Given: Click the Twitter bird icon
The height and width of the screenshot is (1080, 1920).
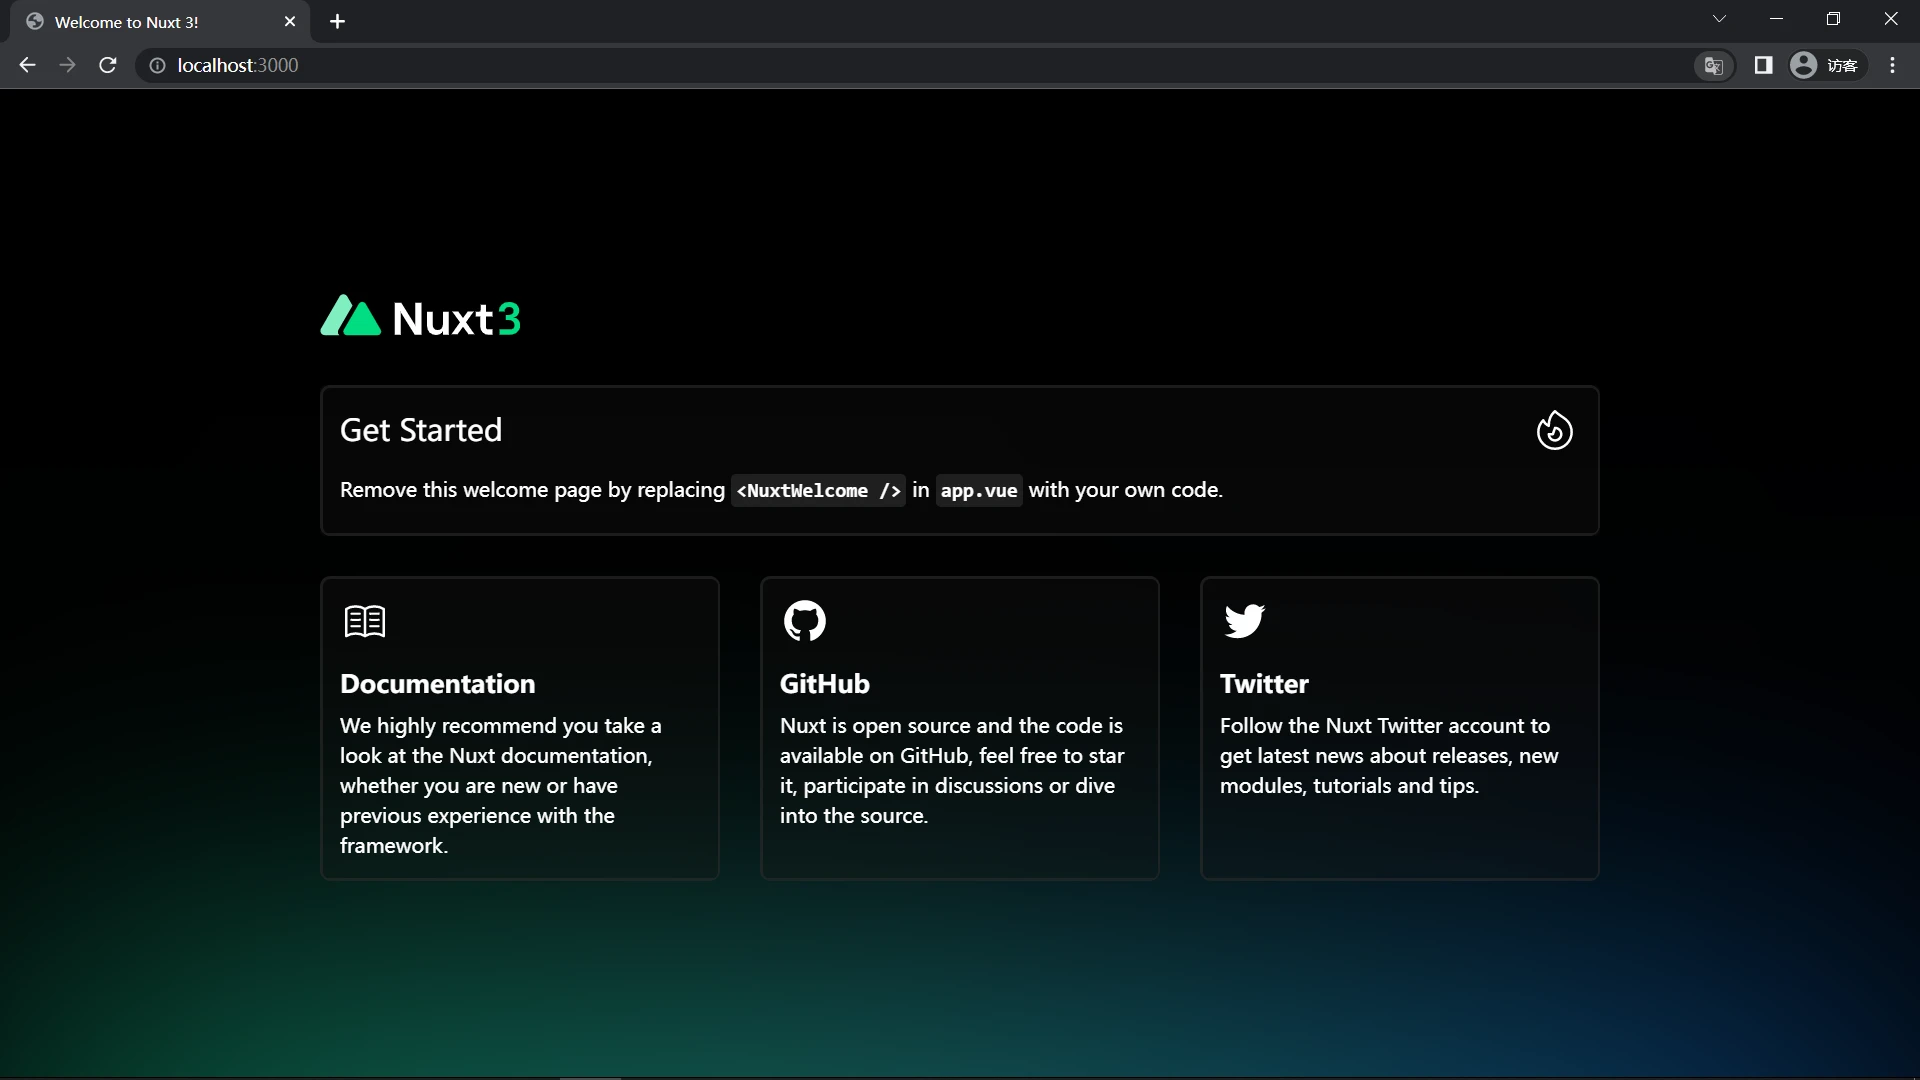Looking at the screenshot, I should pyautogui.click(x=1244, y=621).
